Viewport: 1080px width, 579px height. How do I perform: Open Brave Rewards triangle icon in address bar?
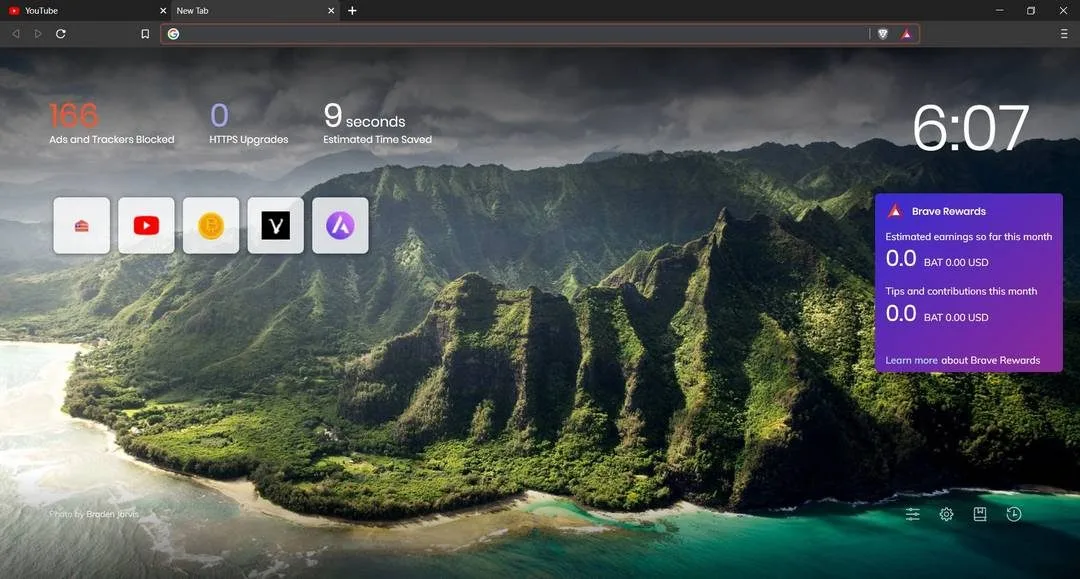906,34
